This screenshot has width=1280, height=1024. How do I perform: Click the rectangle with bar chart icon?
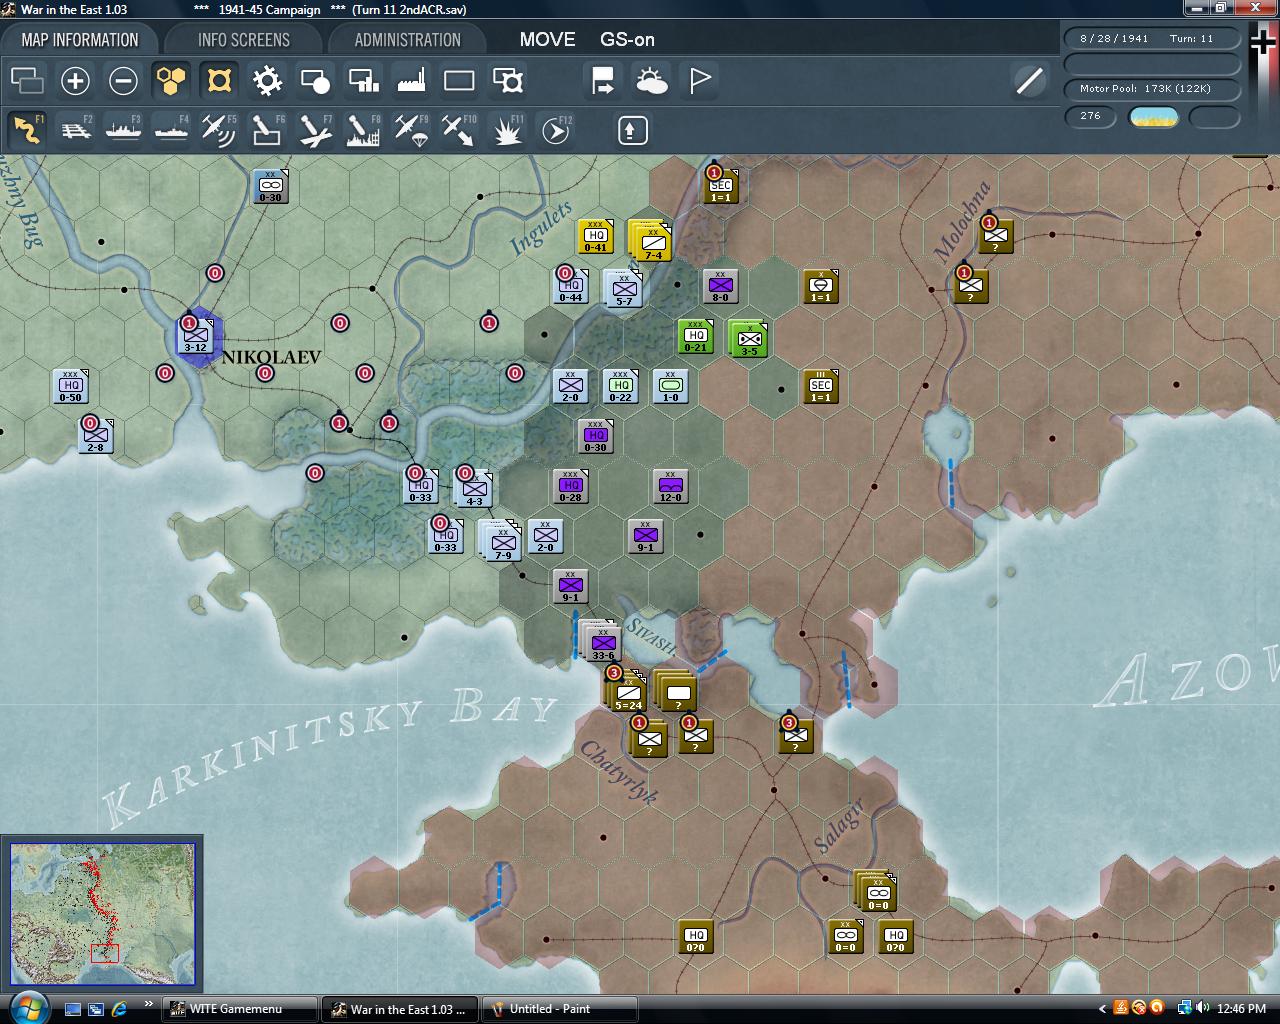coord(363,81)
